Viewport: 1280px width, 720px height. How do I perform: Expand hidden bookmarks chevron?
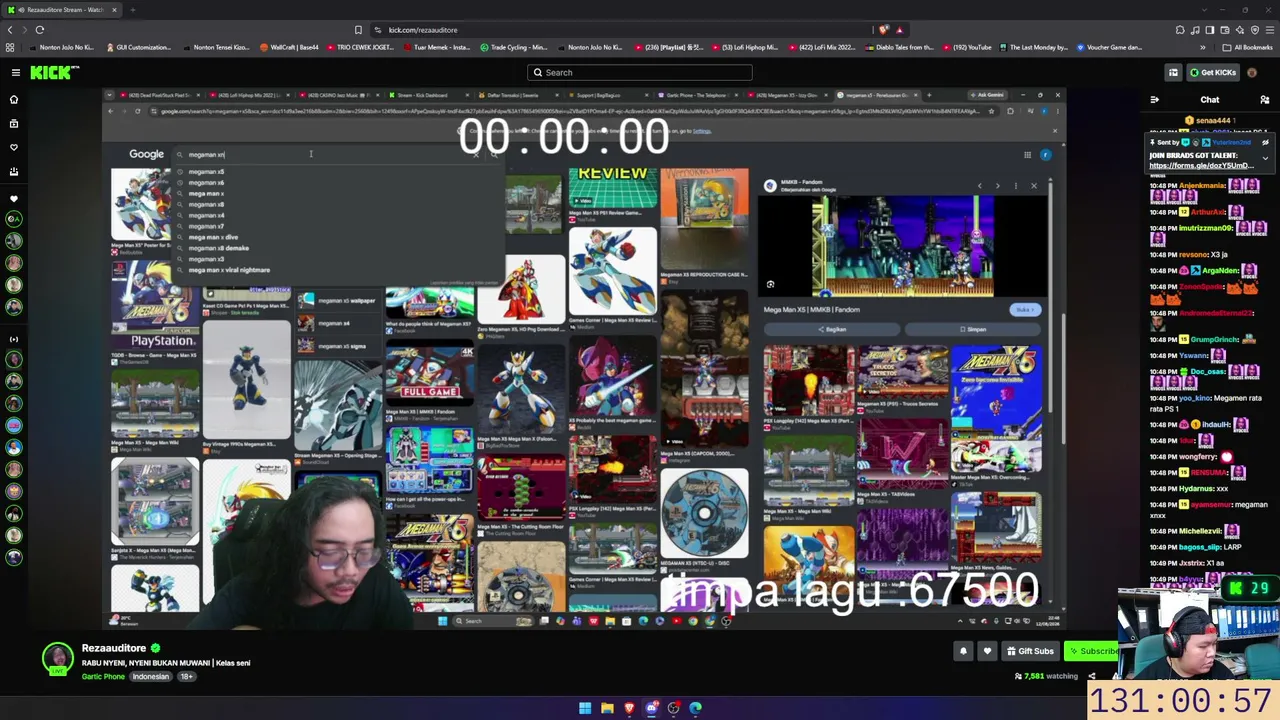pos(1203,47)
